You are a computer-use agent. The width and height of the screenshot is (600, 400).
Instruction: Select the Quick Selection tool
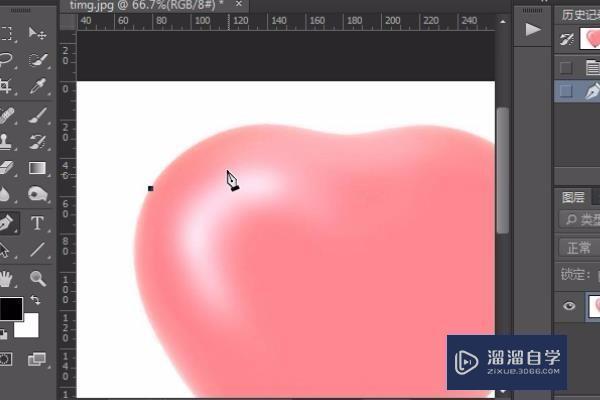coord(38,59)
